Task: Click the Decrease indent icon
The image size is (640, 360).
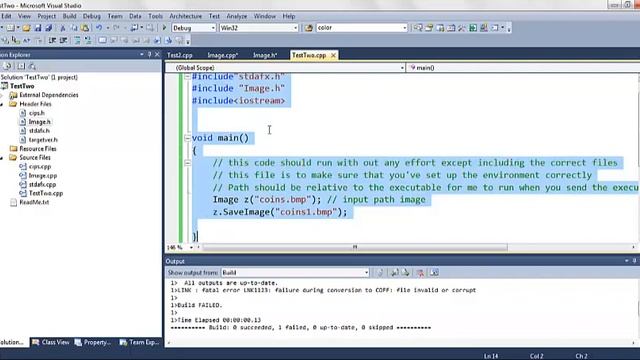Action: pyautogui.click(x=52, y=40)
